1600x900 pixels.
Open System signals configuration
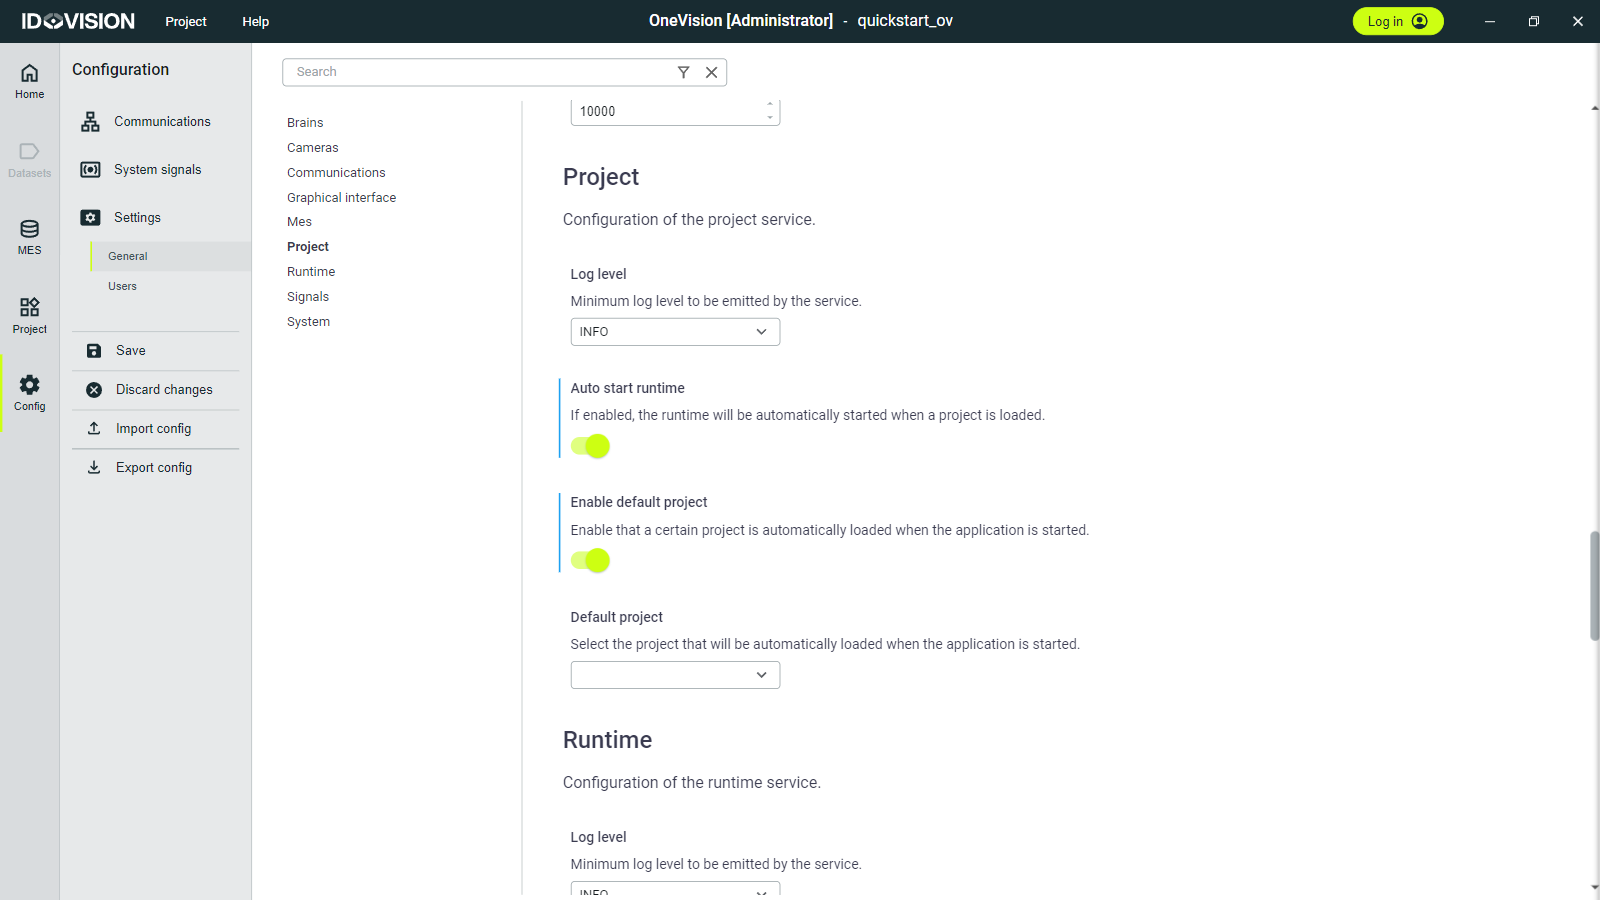(x=157, y=170)
